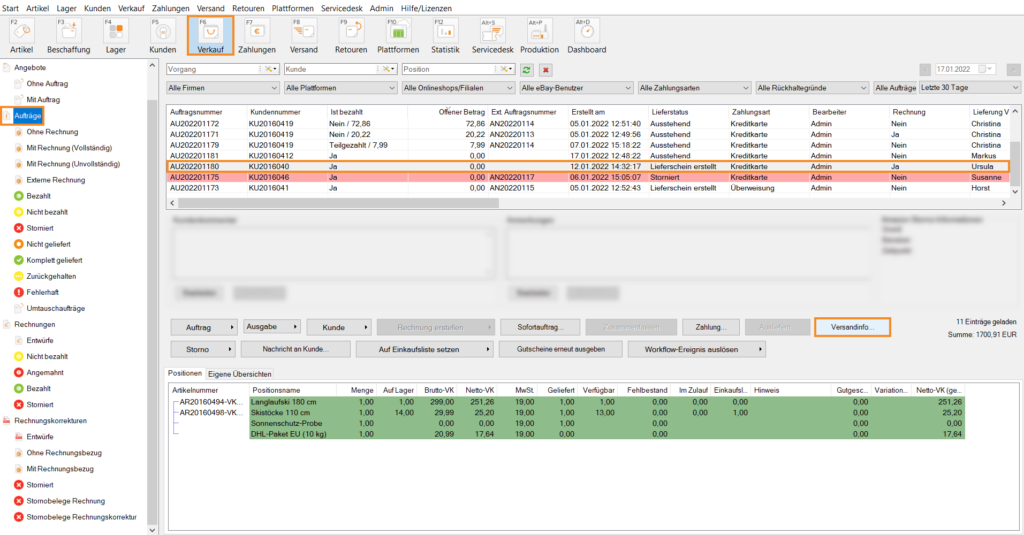Expand the Alle Firmen dropdown
Viewport: 1024px width, 535px height.
[223, 88]
